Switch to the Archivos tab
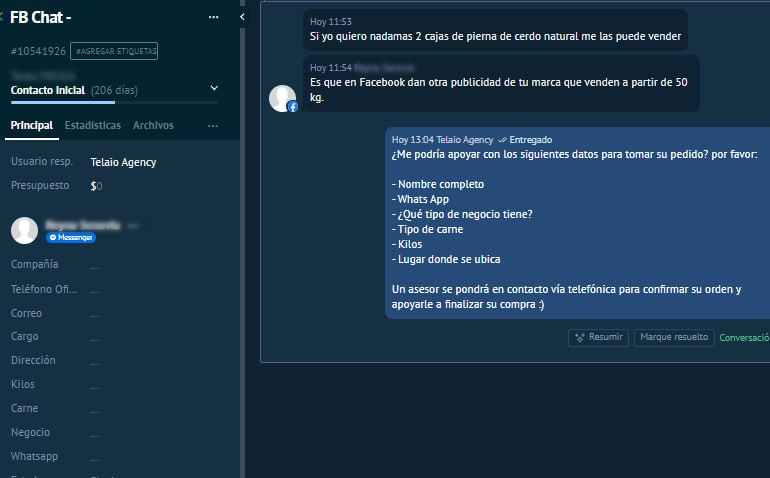Image resolution: width=770 pixels, height=478 pixels. click(153, 126)
